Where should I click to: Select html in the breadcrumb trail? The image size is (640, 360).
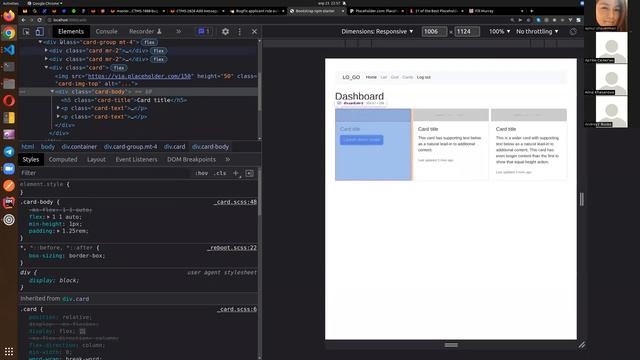[28, 147]
